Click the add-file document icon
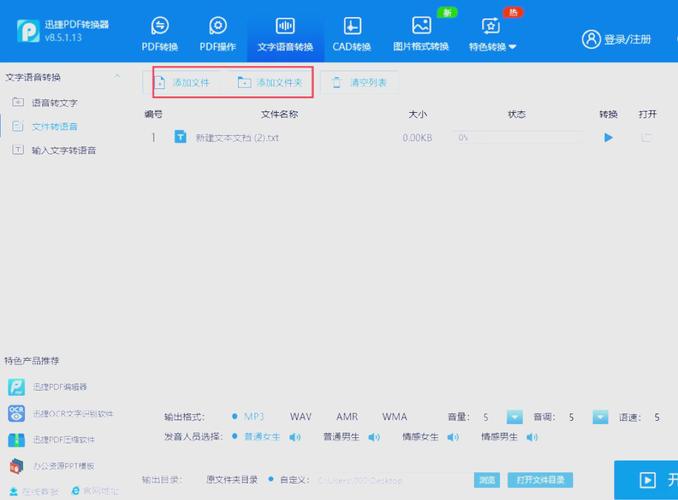 click(x=160, y=82)
